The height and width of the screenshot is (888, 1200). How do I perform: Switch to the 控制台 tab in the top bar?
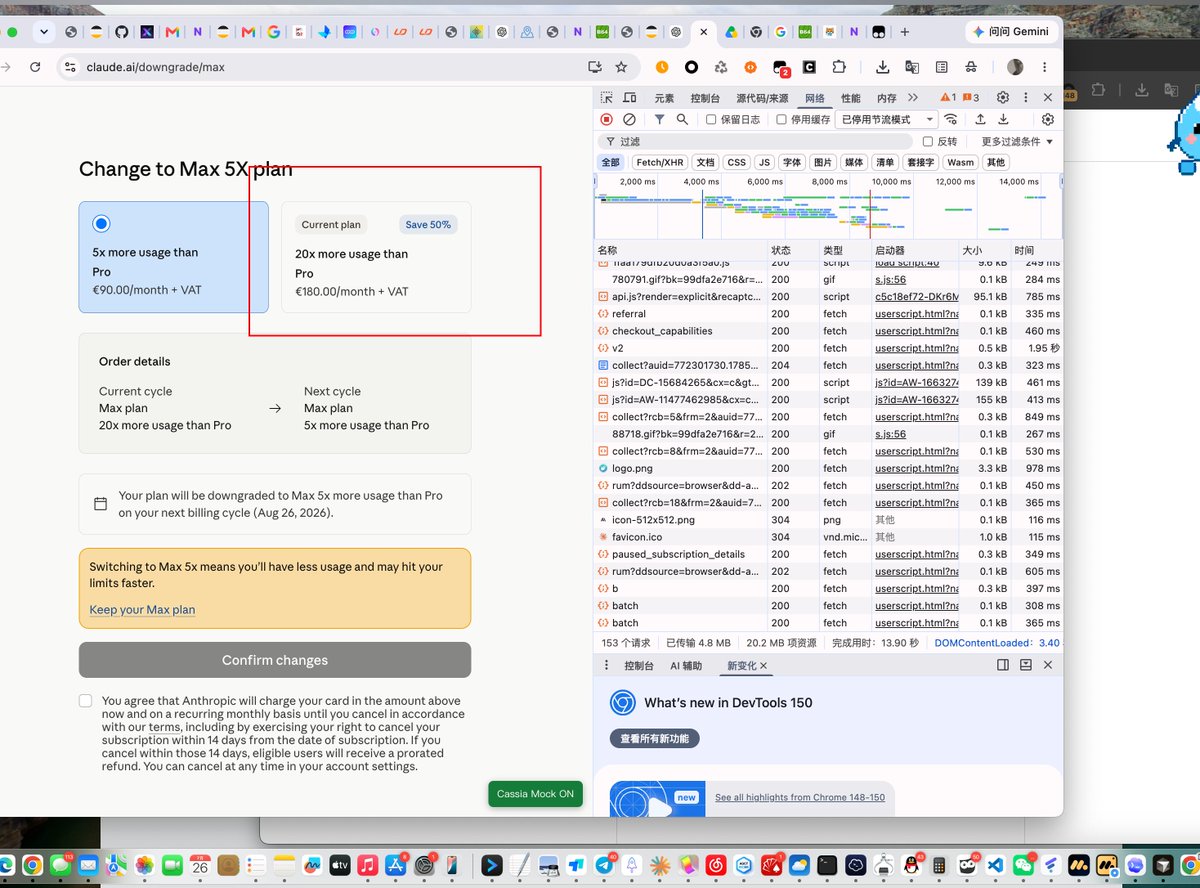[x=705, y=98]
